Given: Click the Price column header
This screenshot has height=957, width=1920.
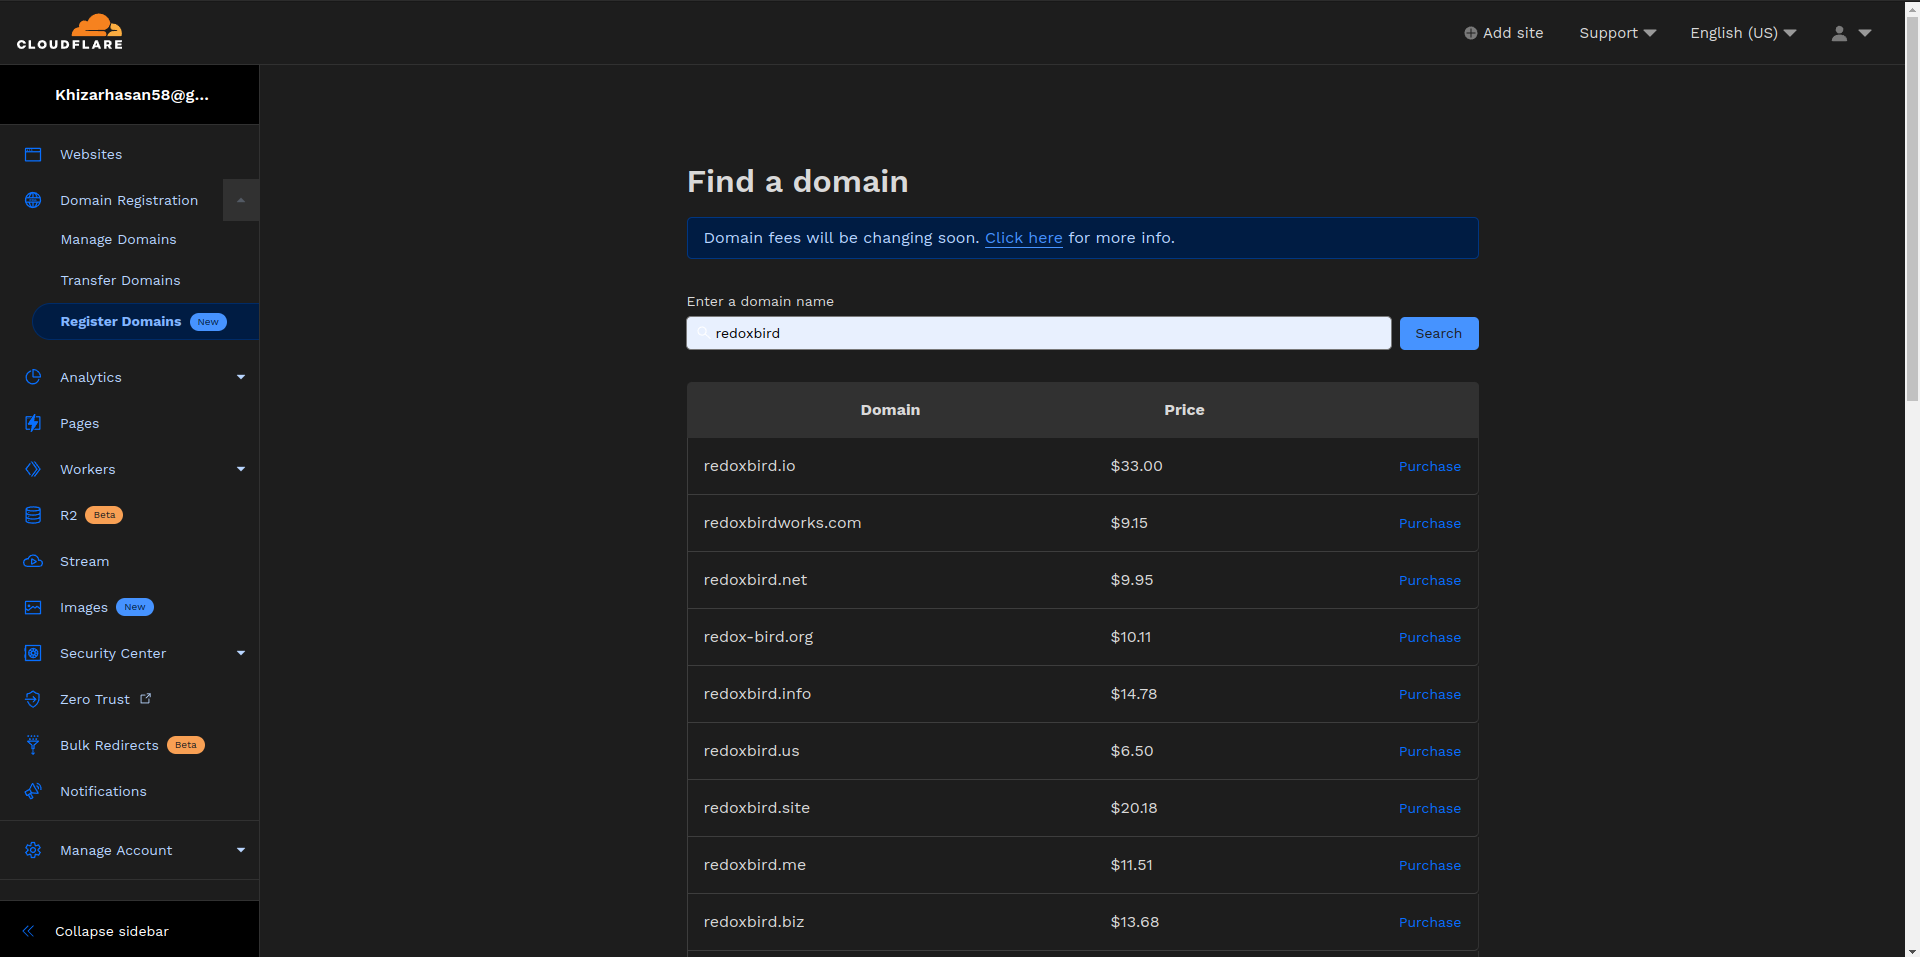Looking at the screenshot, I should point(1184,410).
